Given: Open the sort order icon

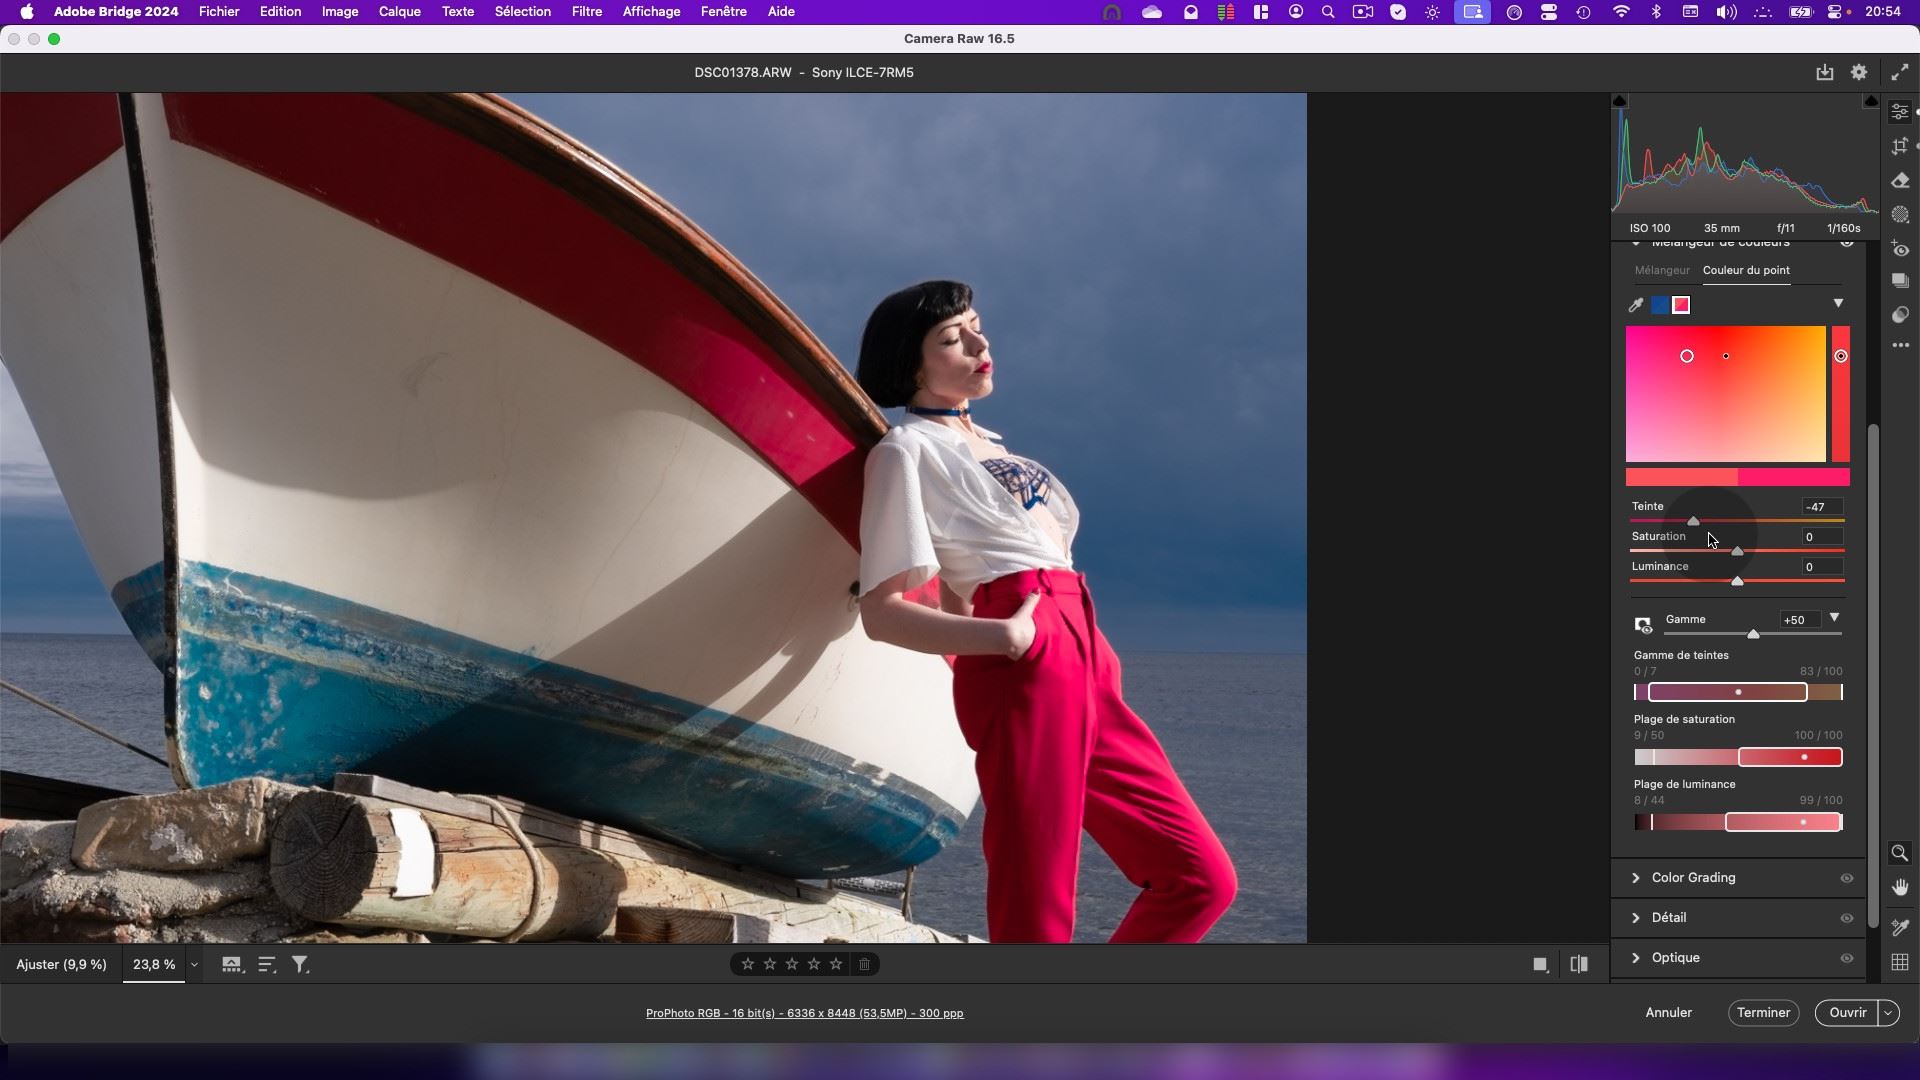Looking at the screenshot, I should (x=267, y=965).
